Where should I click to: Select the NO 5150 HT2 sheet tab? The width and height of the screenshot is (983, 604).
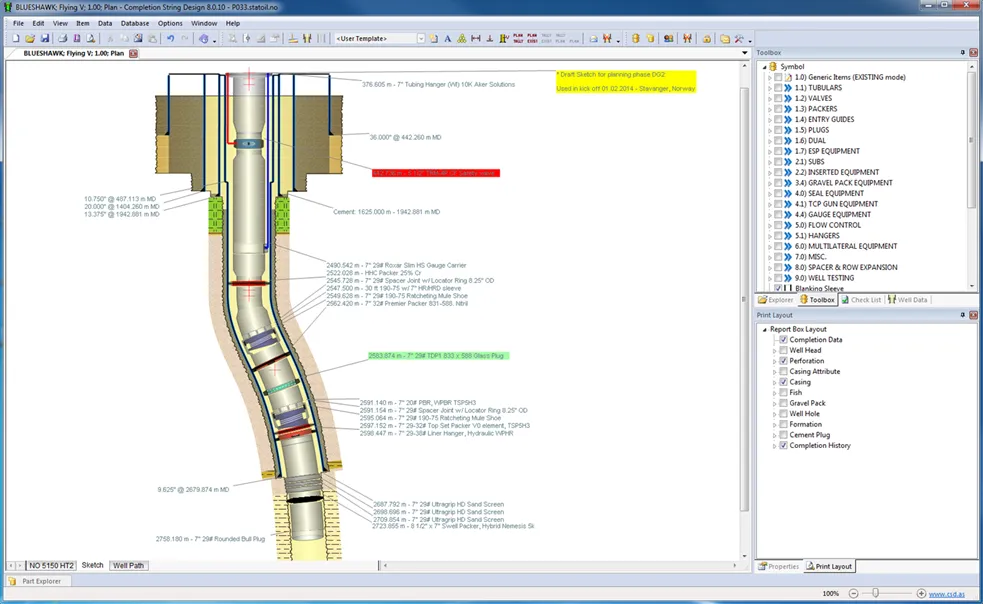(x=51, y=566)
